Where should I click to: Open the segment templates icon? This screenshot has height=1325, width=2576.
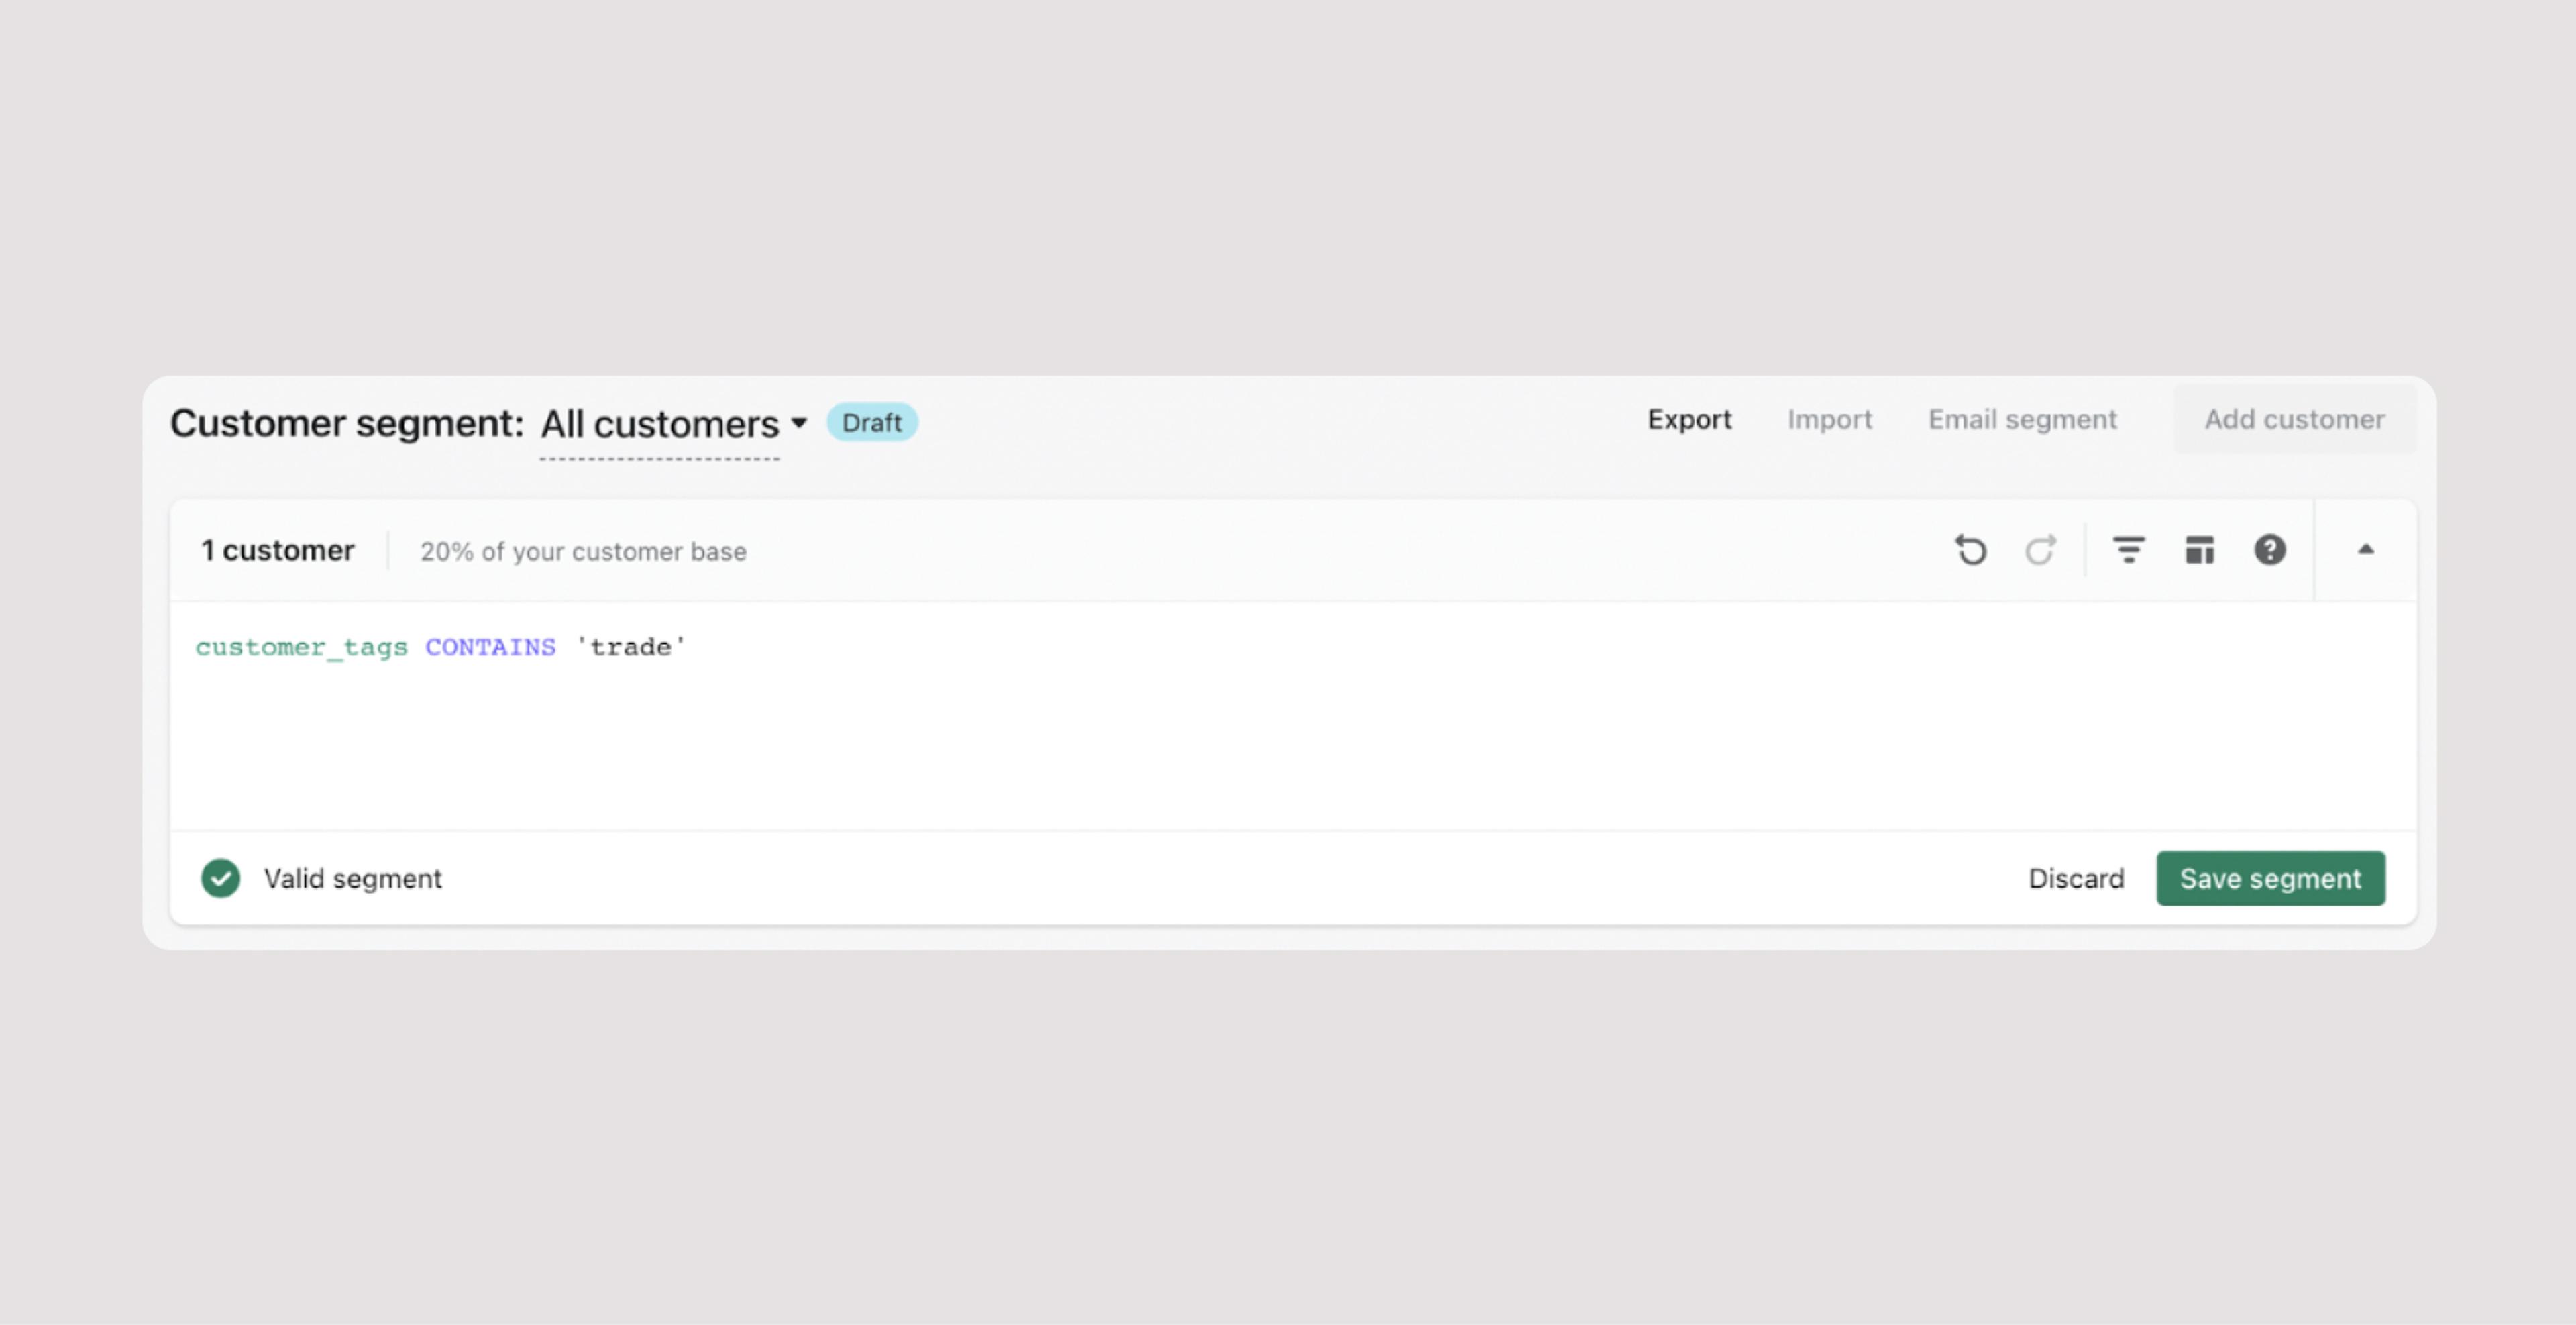(x=2199, y=550)
